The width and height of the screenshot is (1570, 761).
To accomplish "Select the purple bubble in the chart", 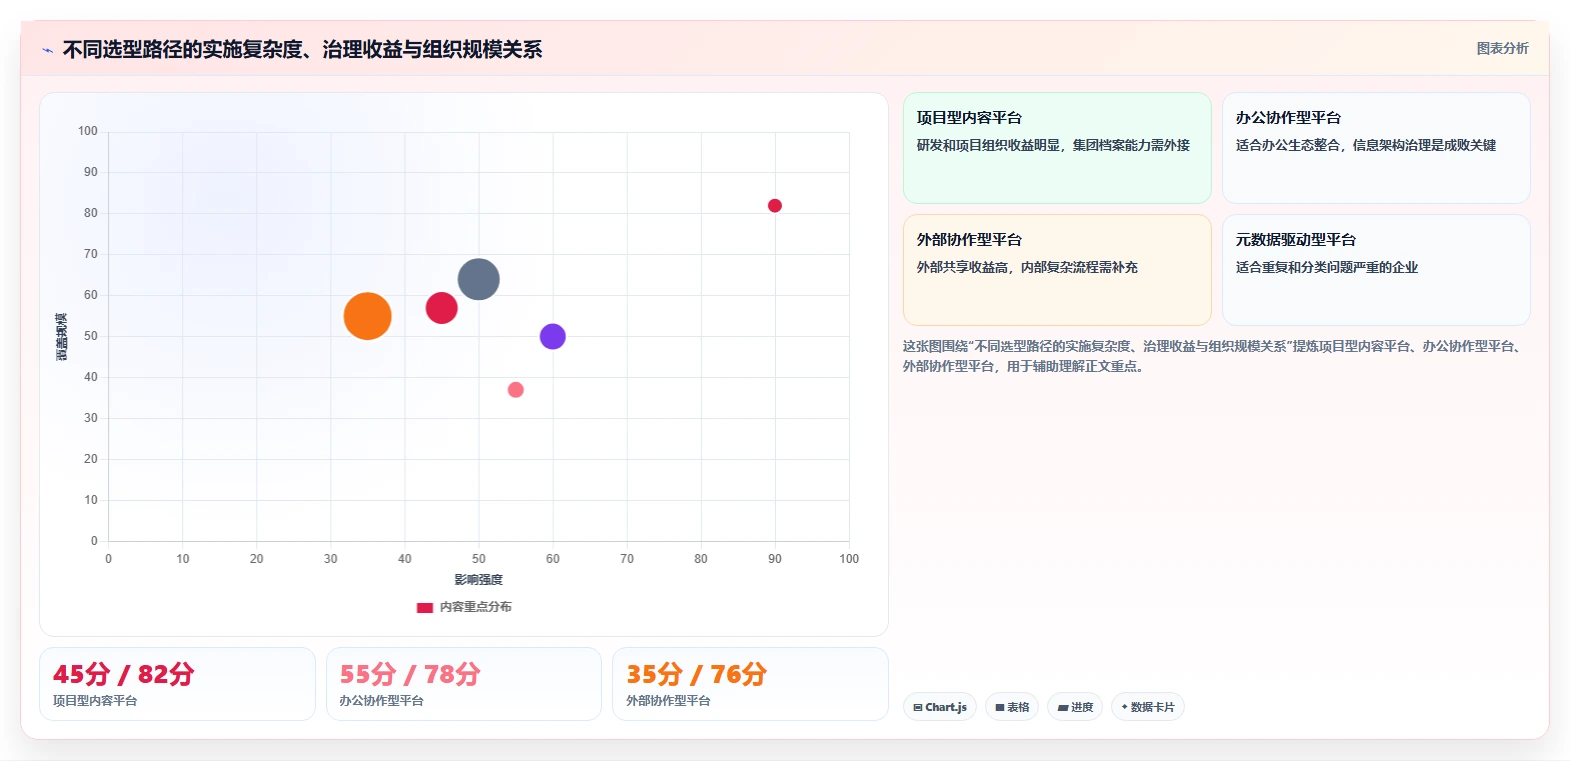I will (x=553, y=336).
